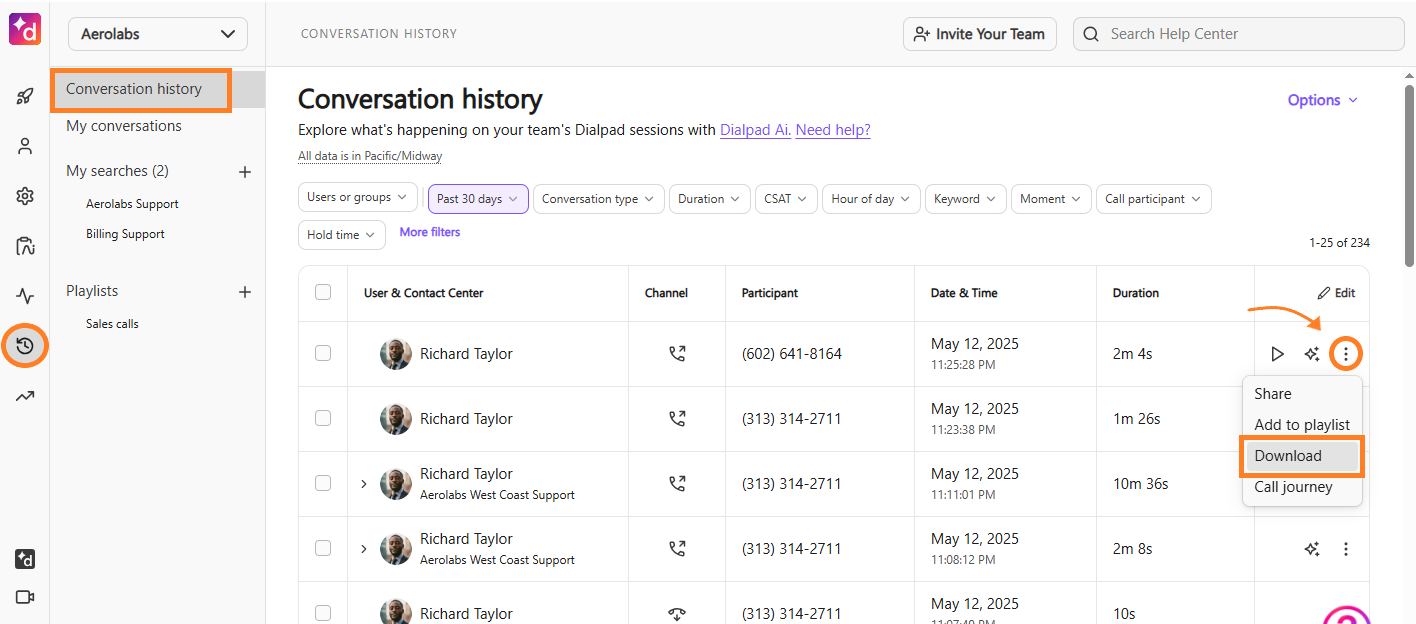The height and width of the screenshot is (624, 1416).
Task: Open the Hold time filter
Action: tap(341, 235)
